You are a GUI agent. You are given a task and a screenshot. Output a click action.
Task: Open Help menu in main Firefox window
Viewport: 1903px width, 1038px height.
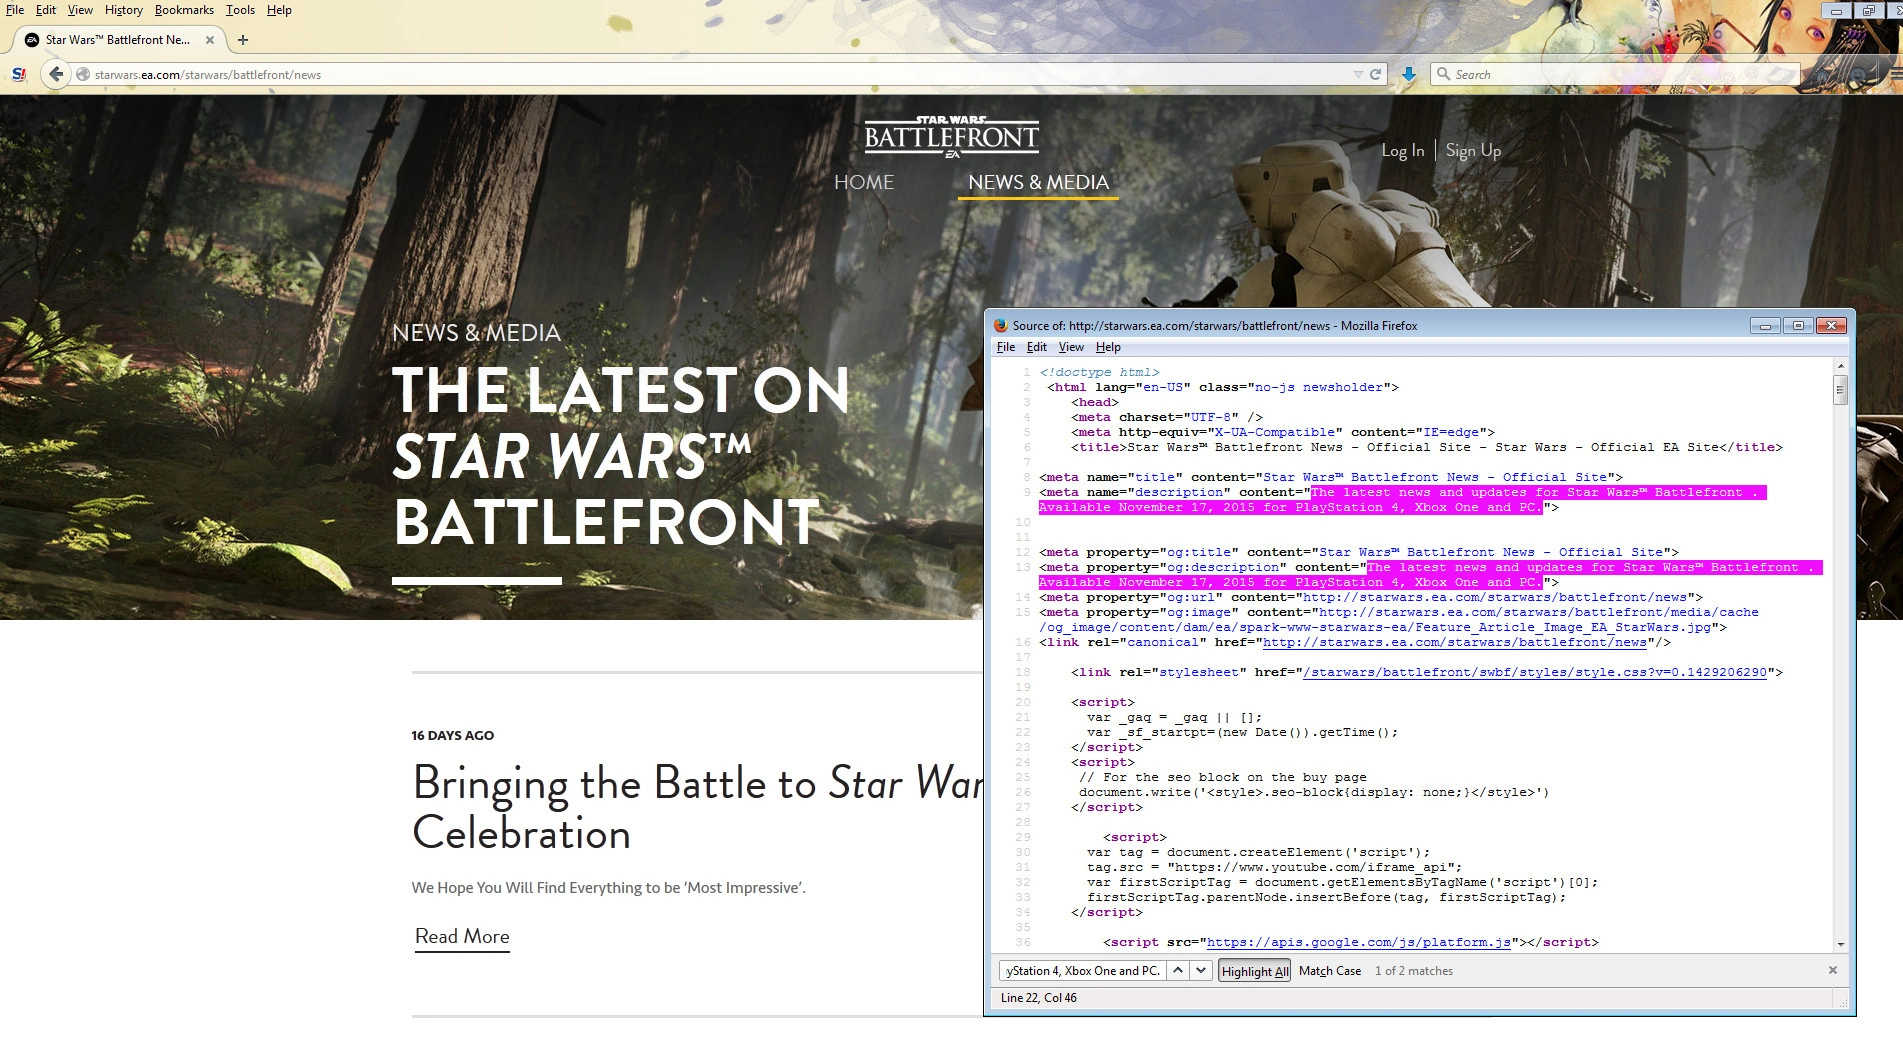tap(279, 10)
